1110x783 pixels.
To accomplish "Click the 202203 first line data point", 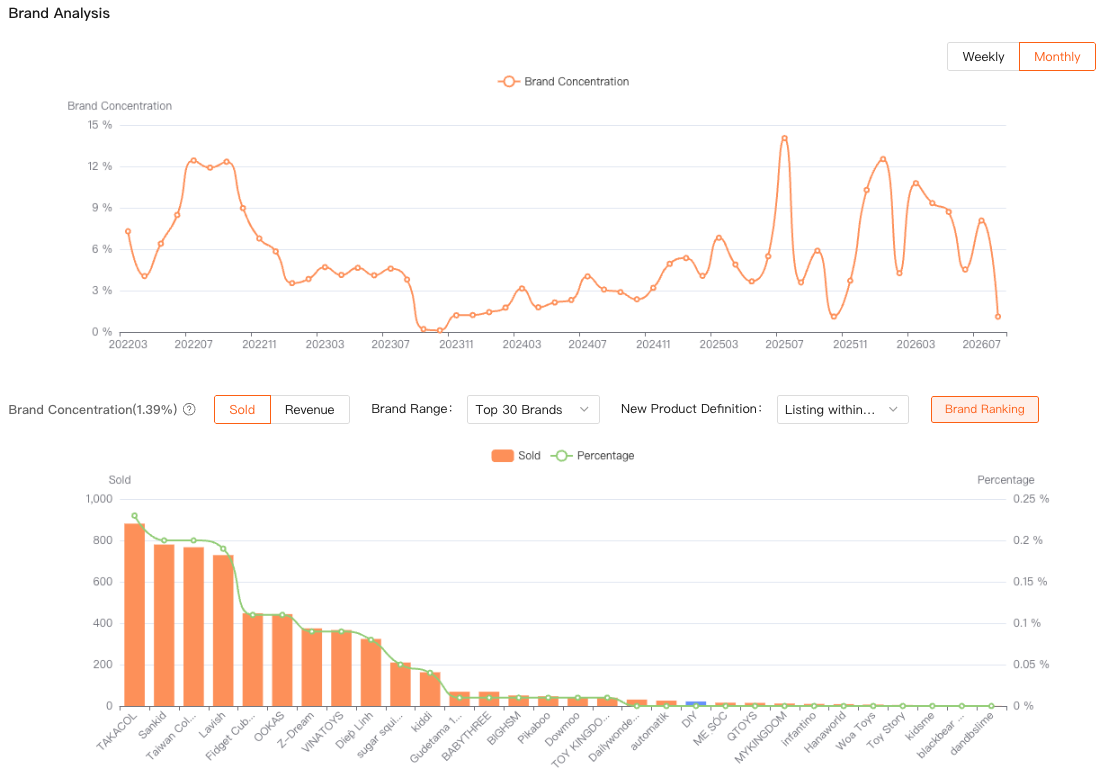I will tap(128, 232).
